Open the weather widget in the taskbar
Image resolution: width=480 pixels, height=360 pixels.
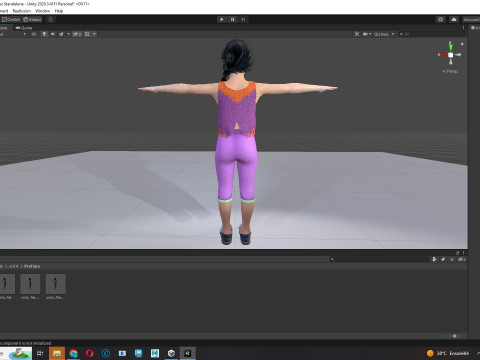pos(448,353)
